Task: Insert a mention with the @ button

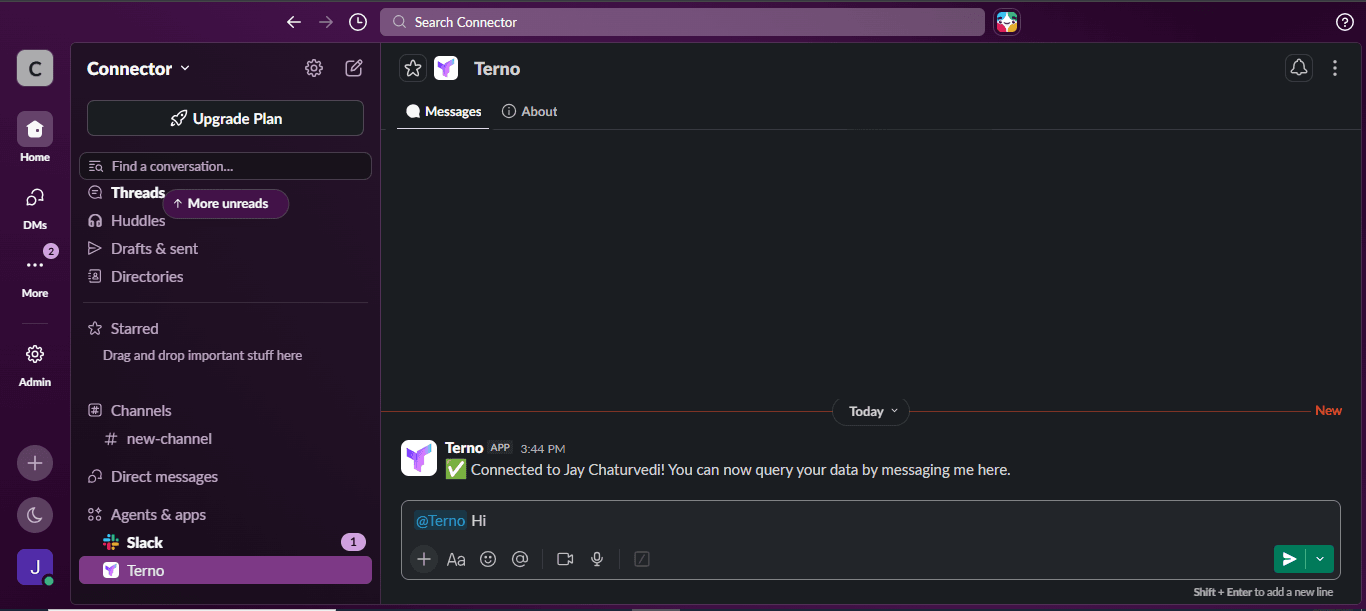Action: click(520, 559)
